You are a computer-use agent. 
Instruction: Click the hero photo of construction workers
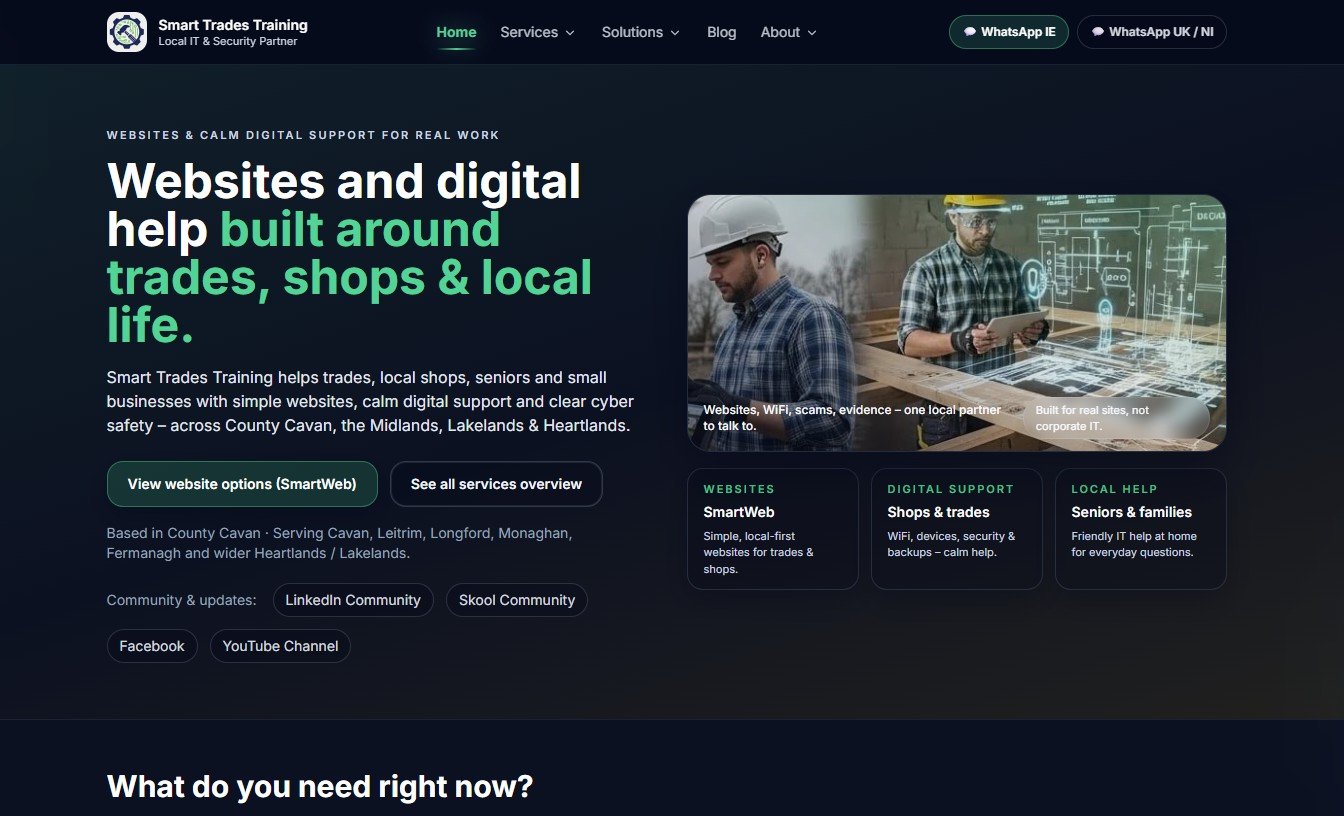coord(956,320)
